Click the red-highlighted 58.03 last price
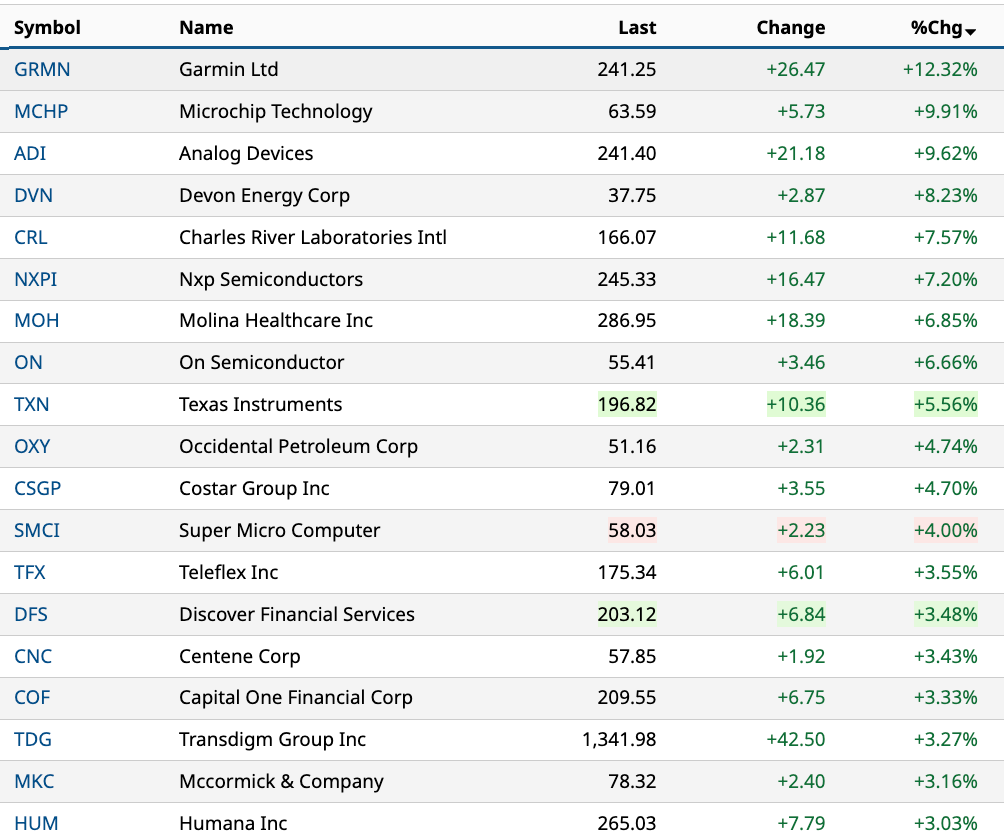 pyautogui.click(x=632, y=530)
